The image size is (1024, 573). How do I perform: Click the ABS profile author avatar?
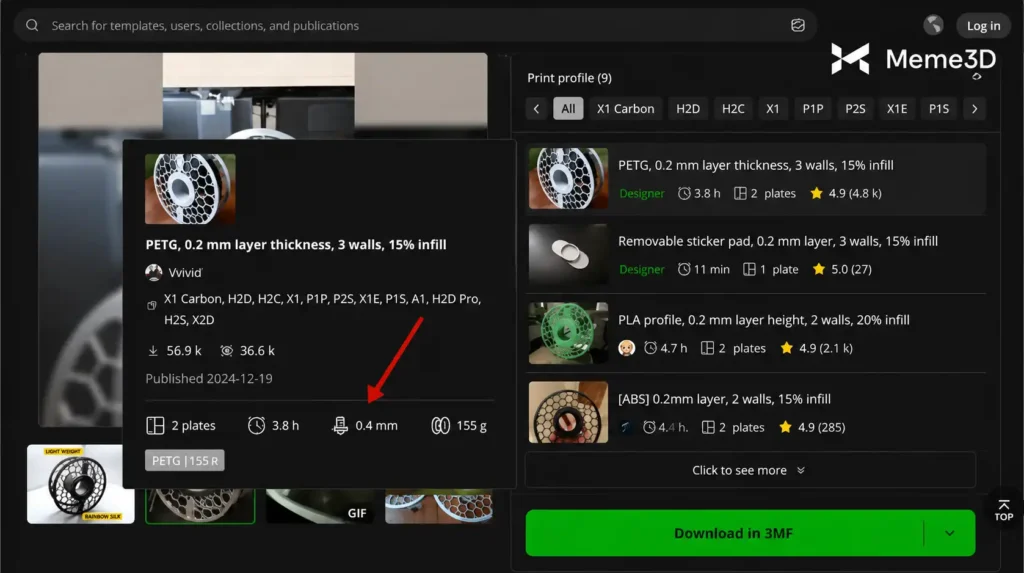click(626, 427)
